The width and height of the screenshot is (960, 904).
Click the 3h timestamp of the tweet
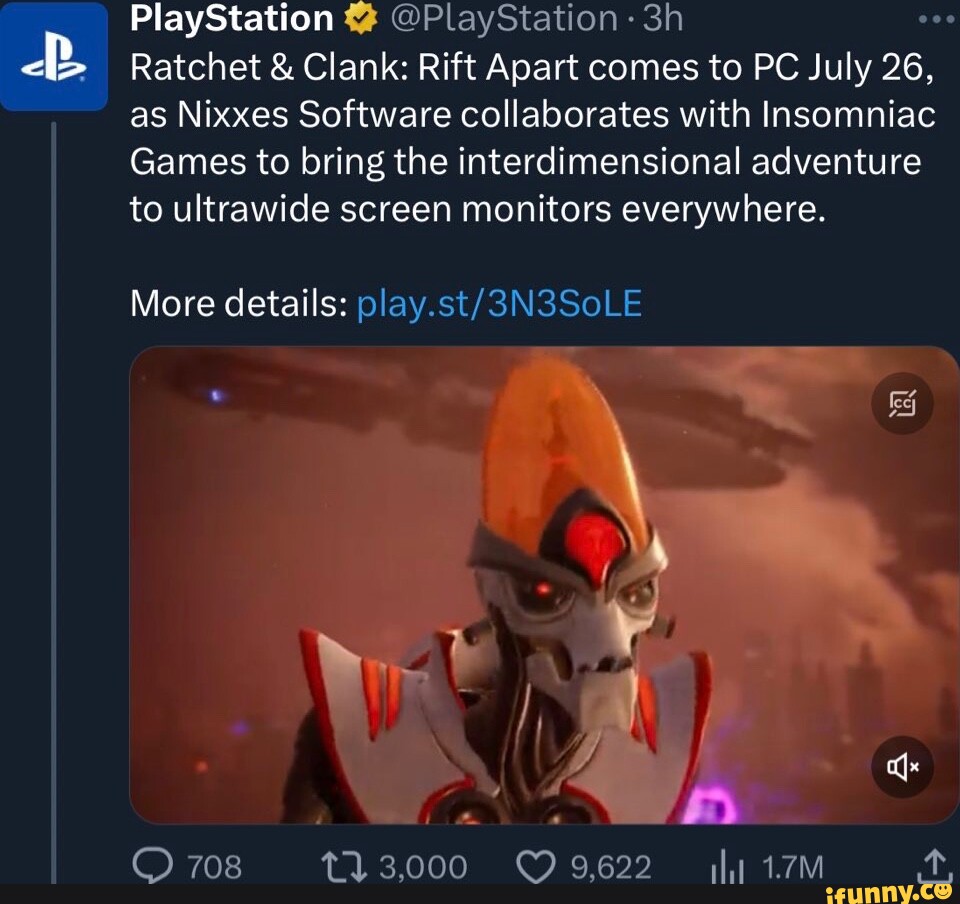[x=664, y=19]
